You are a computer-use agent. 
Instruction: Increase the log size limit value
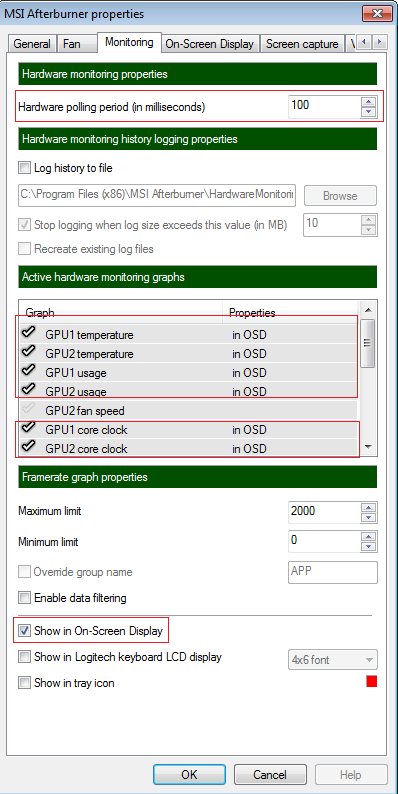369,219
